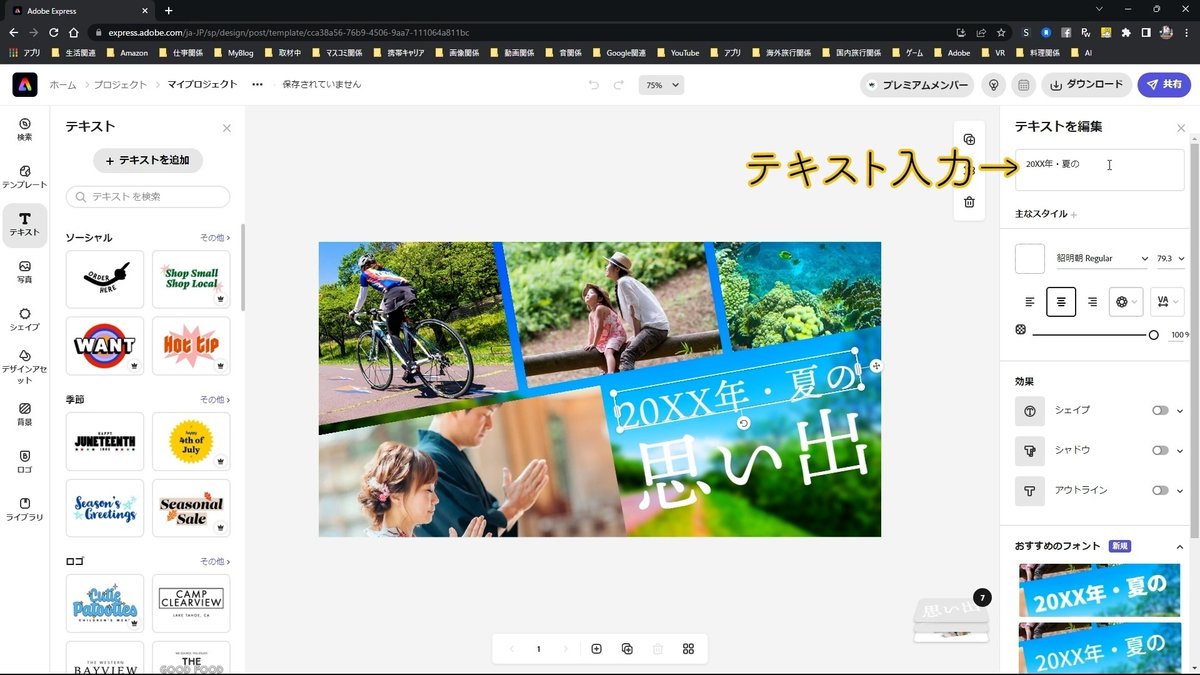Click the テキストを追加 button

[x=148, y=160]
